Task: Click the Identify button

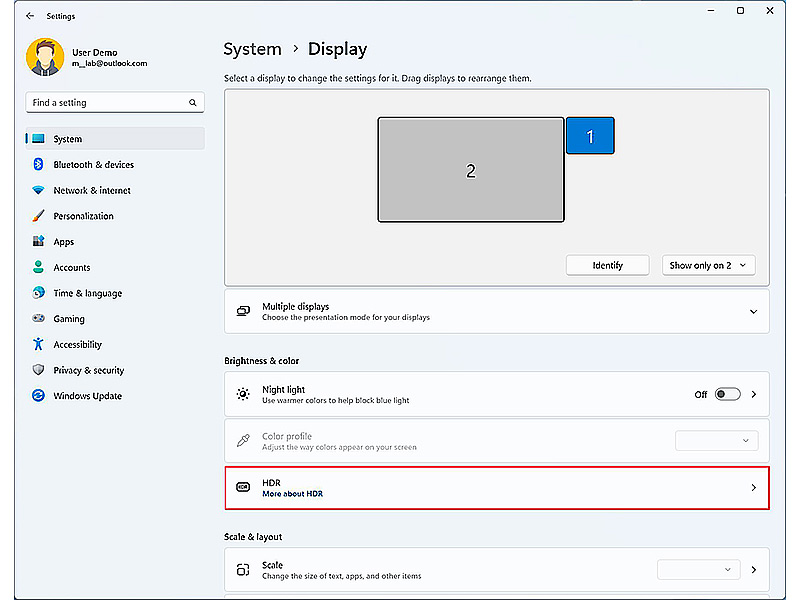Action: coord(607,265)
